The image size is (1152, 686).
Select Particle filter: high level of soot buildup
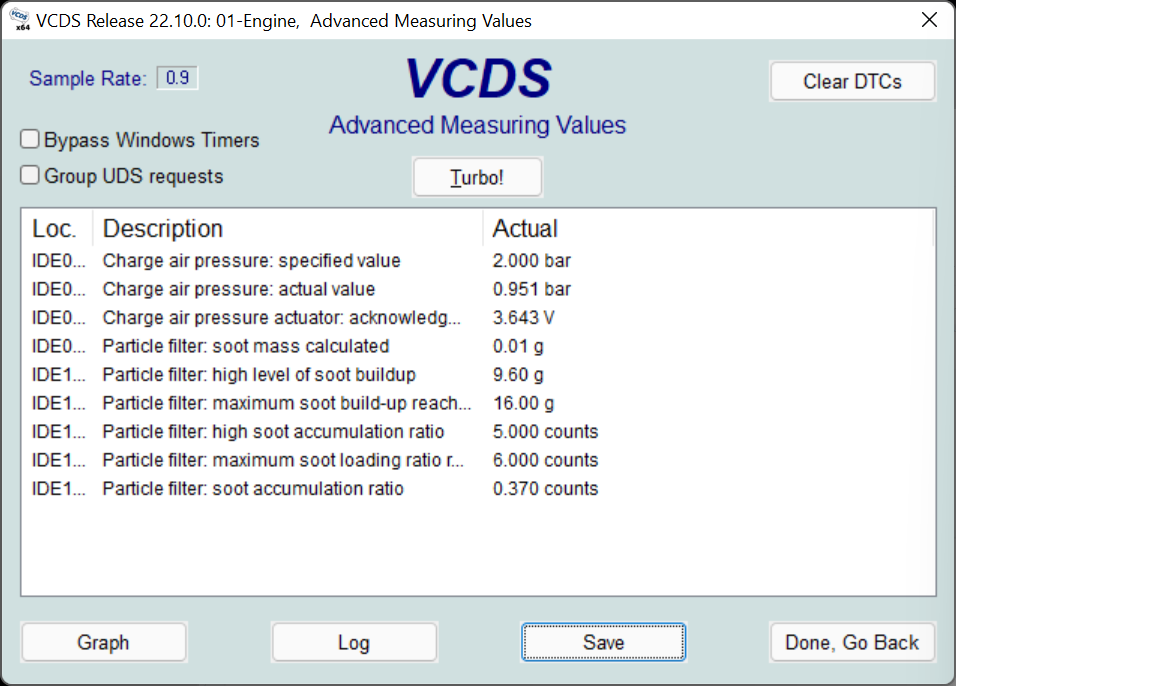coord(478,375)
